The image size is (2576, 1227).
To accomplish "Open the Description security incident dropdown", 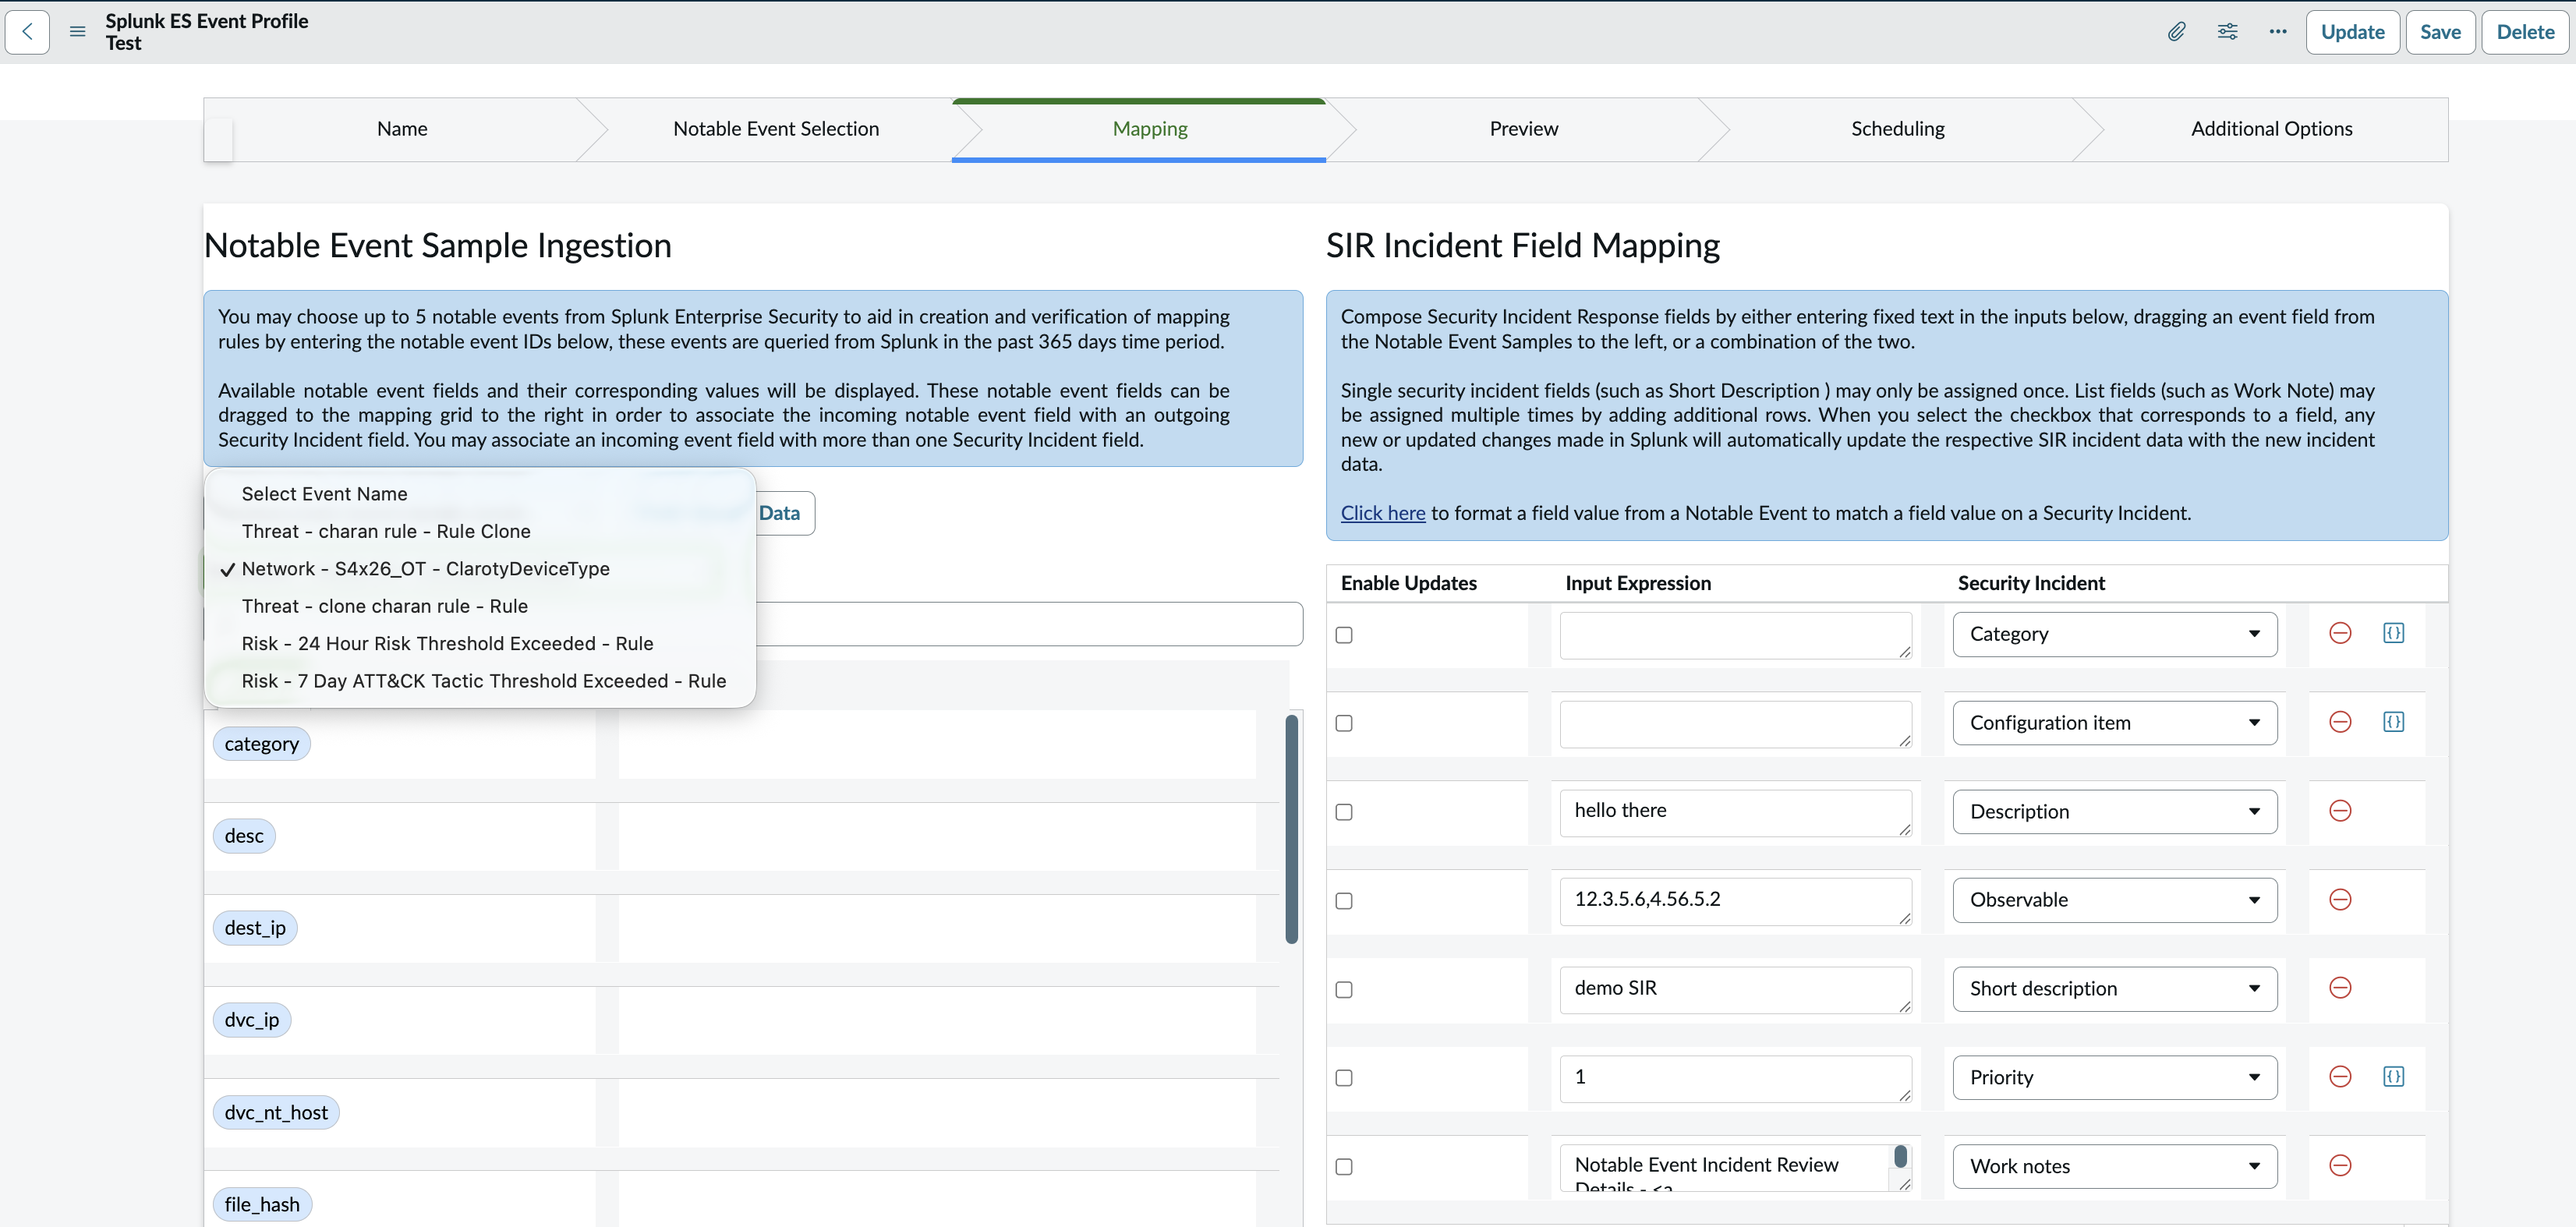I will click(x=2114, y=812).
